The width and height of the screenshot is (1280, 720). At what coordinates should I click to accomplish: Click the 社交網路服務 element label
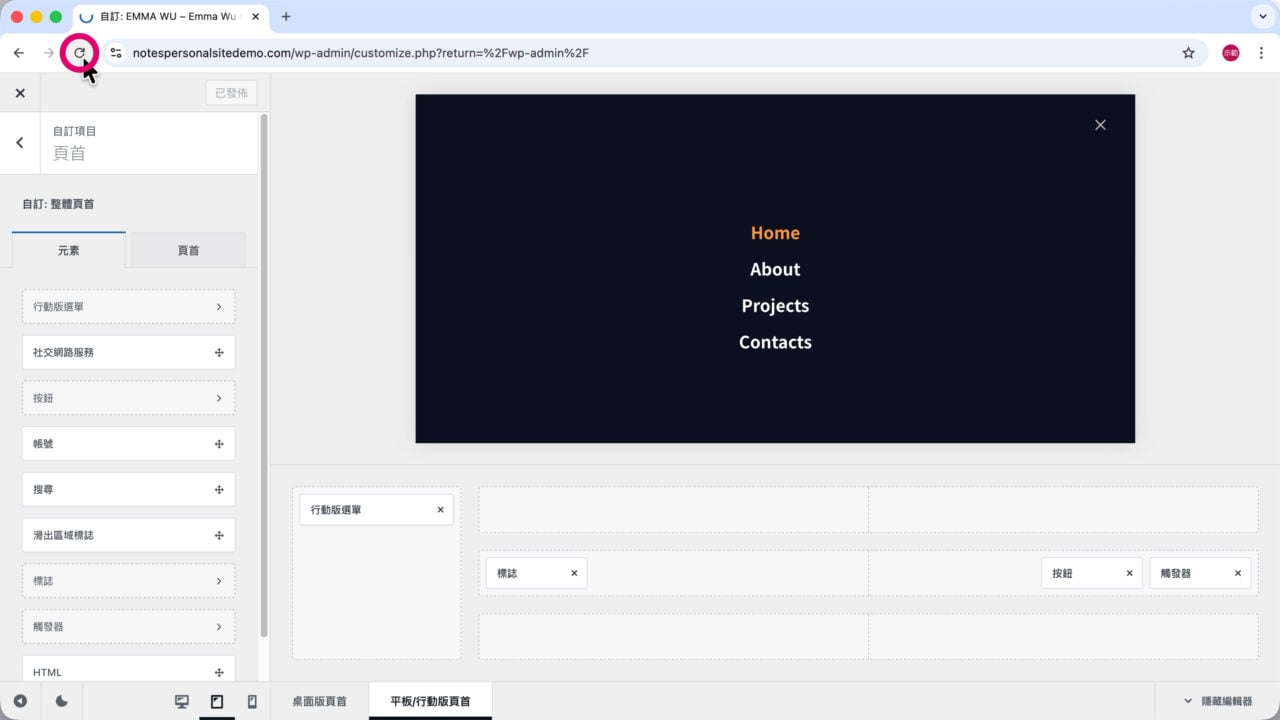(x=63, y=352)
